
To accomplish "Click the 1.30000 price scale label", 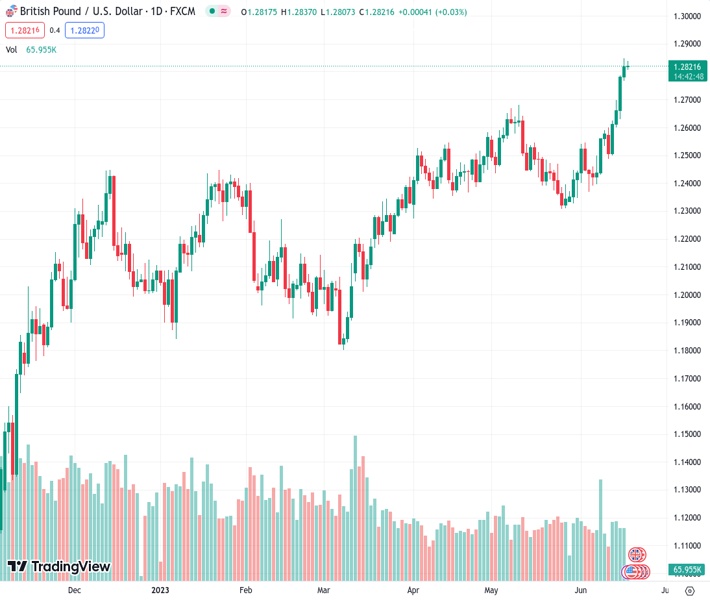I will pos(686,16).
